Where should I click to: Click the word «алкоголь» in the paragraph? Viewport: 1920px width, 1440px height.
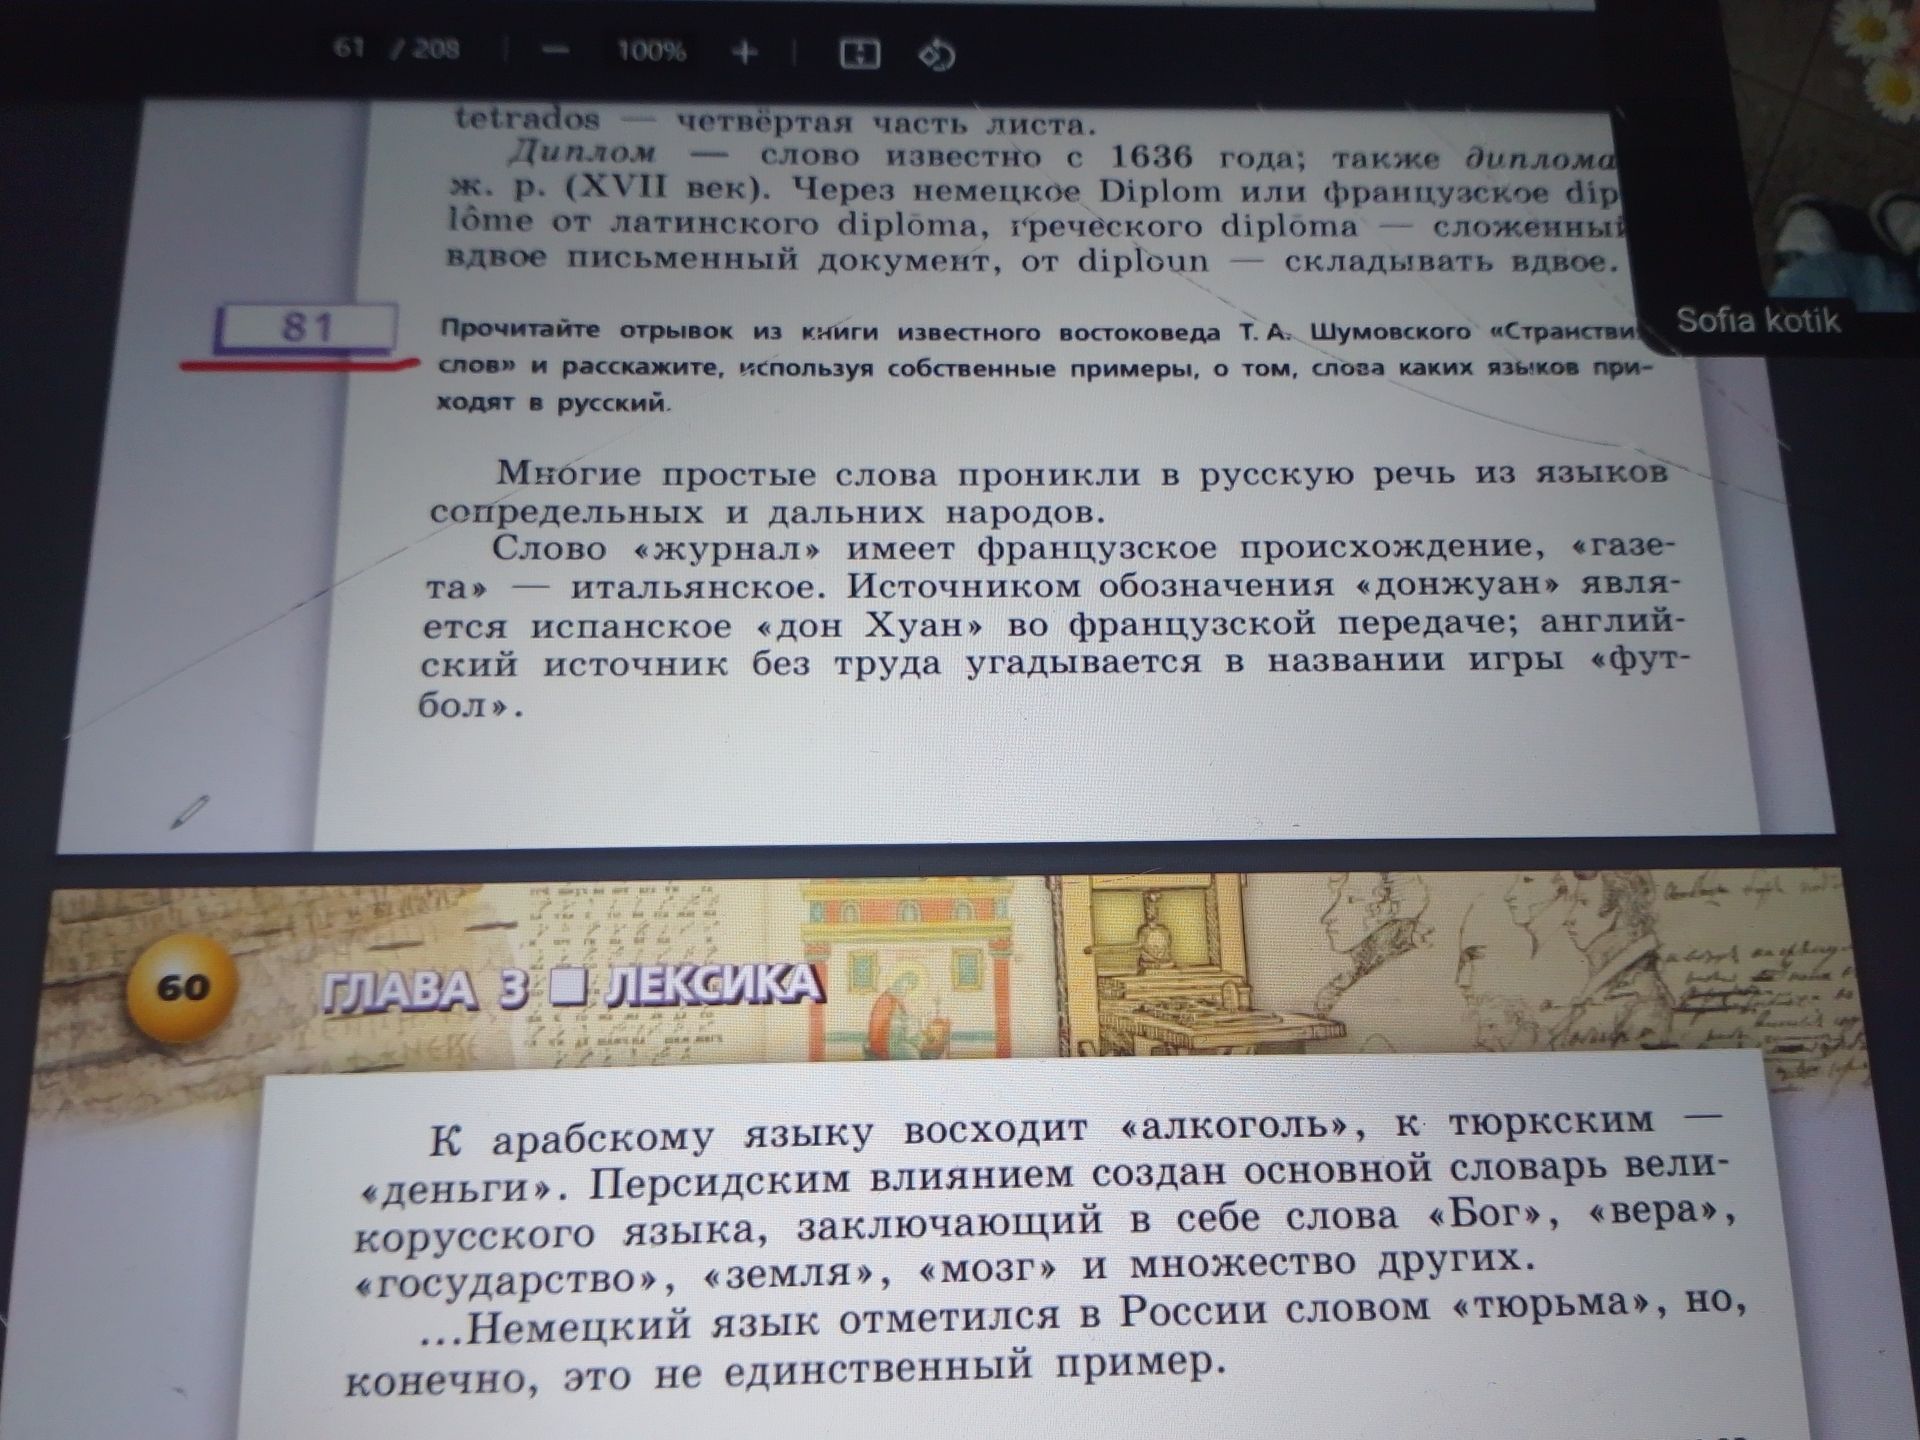[1240, 1127]
